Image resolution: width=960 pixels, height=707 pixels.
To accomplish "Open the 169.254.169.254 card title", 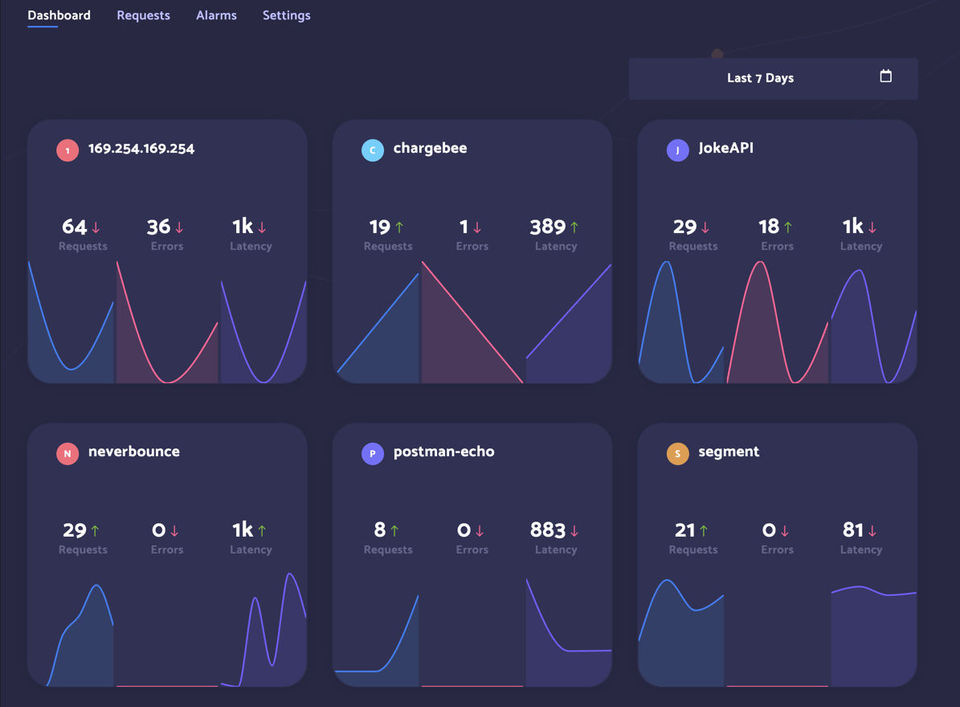I will tap(141, 149).
